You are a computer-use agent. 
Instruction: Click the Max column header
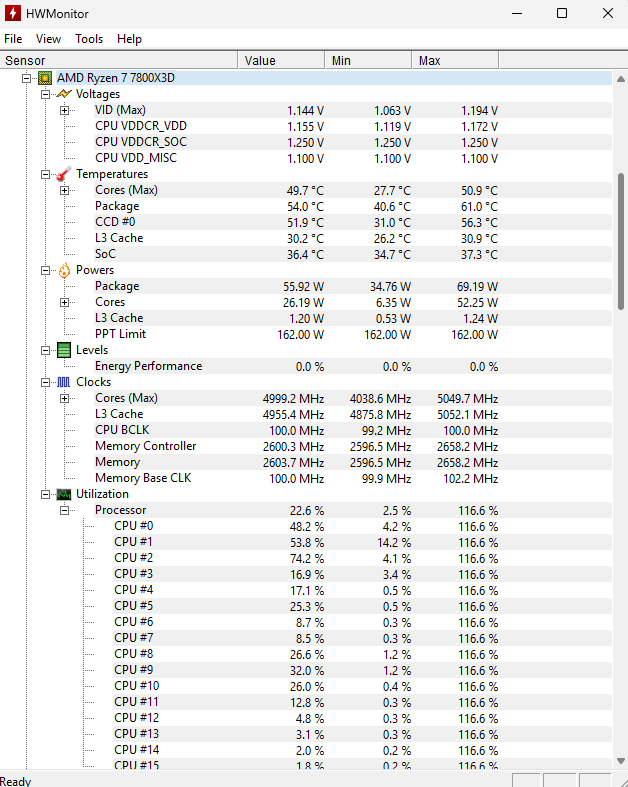pyautogui.click(x=455, y=60)
